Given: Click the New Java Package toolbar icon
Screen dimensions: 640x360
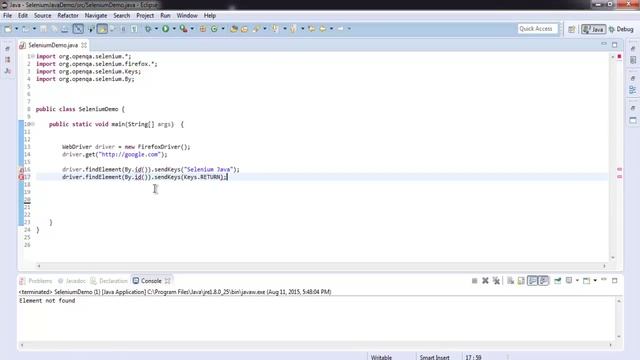Looking at the screenshot, I should tap(202, 29).
